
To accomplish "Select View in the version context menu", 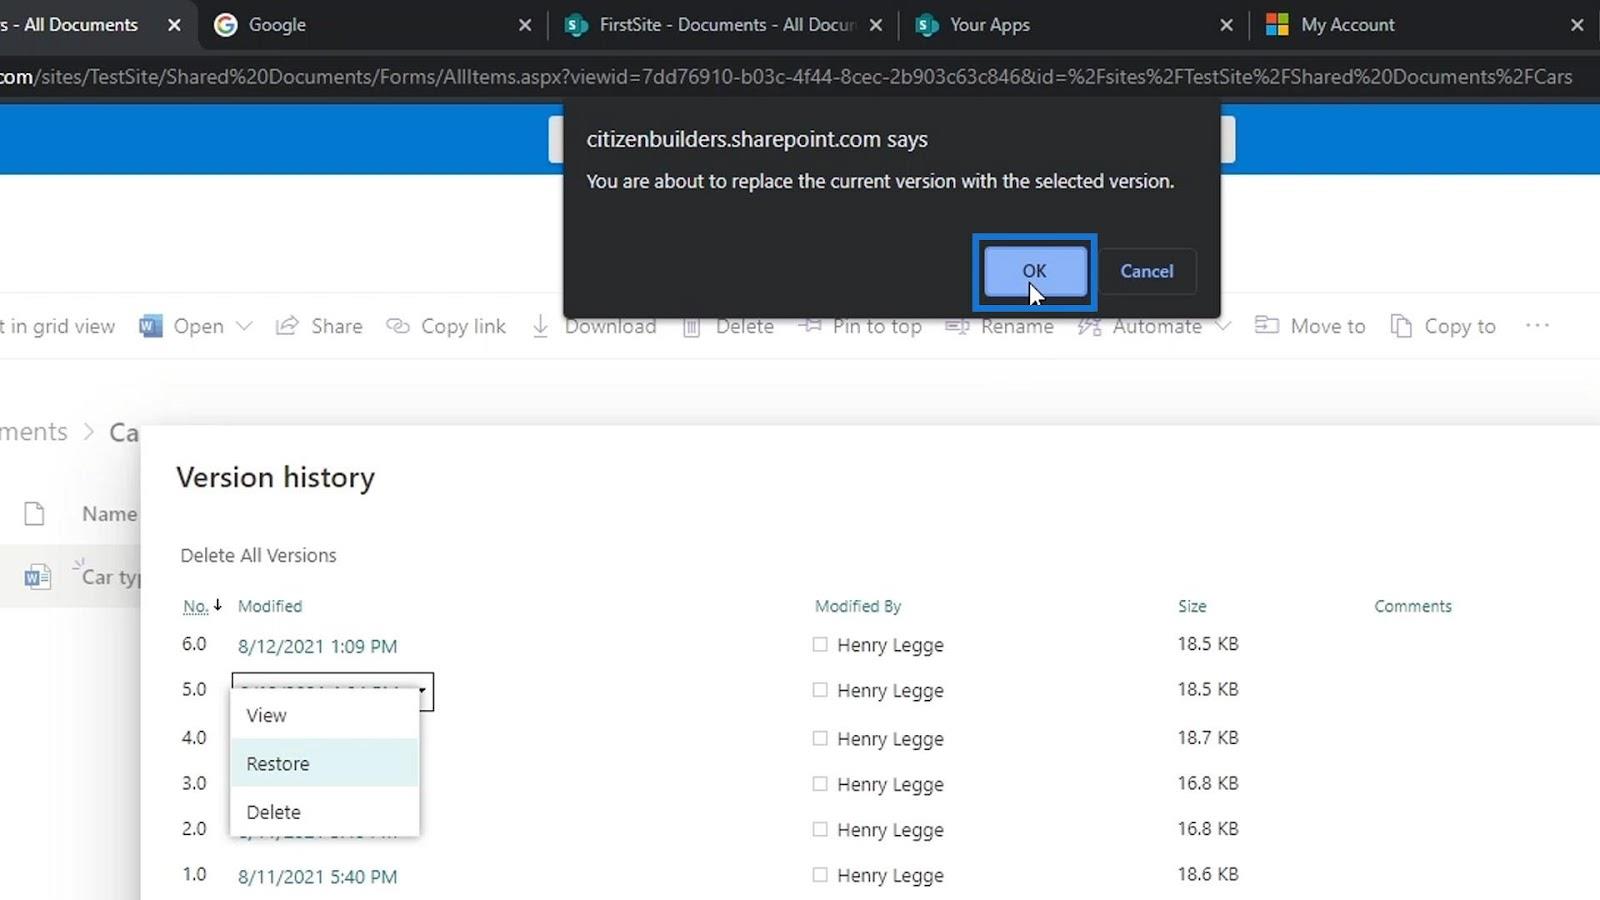I will [x=324, y=715].
